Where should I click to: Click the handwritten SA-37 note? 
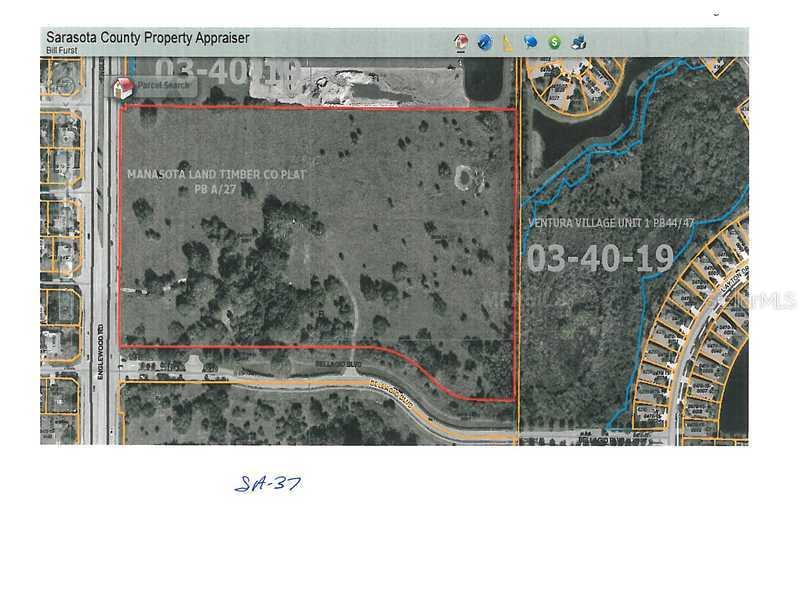tap(268, 484)
